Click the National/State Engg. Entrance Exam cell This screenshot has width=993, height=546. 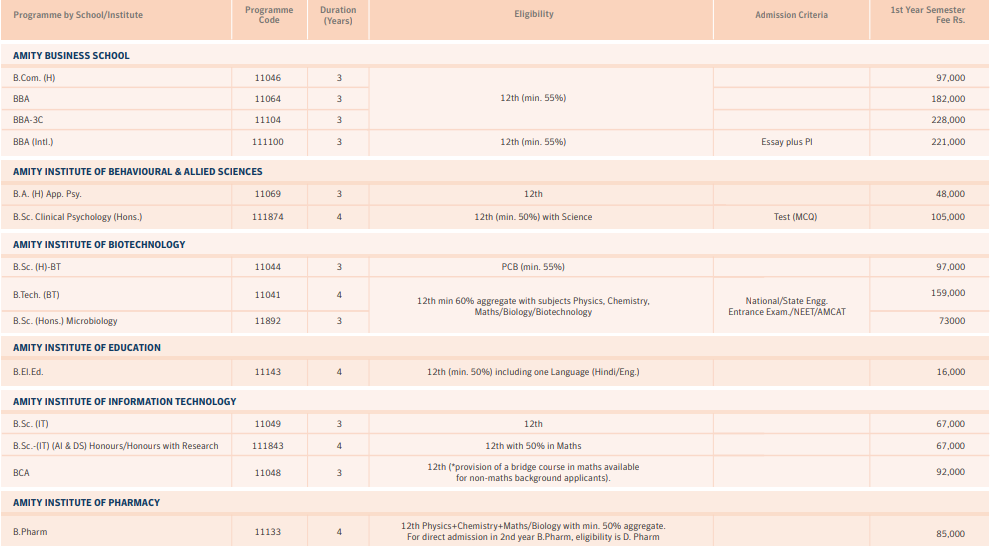tap(786, 307)
